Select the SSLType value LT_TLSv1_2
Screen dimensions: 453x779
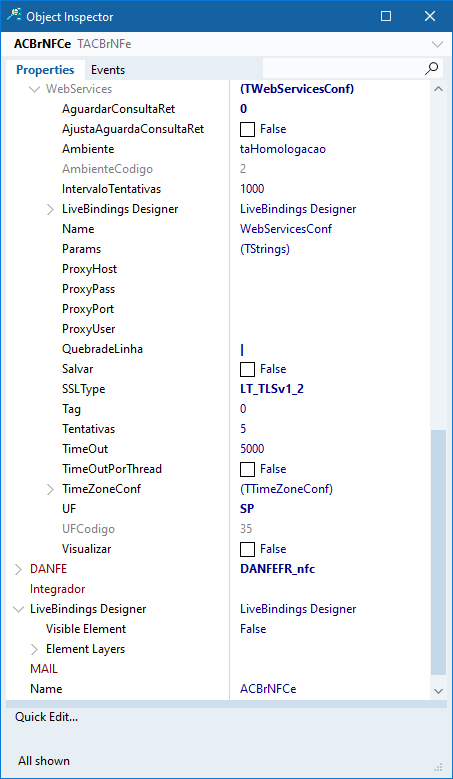pyautogui.click(x=272, y=389)
